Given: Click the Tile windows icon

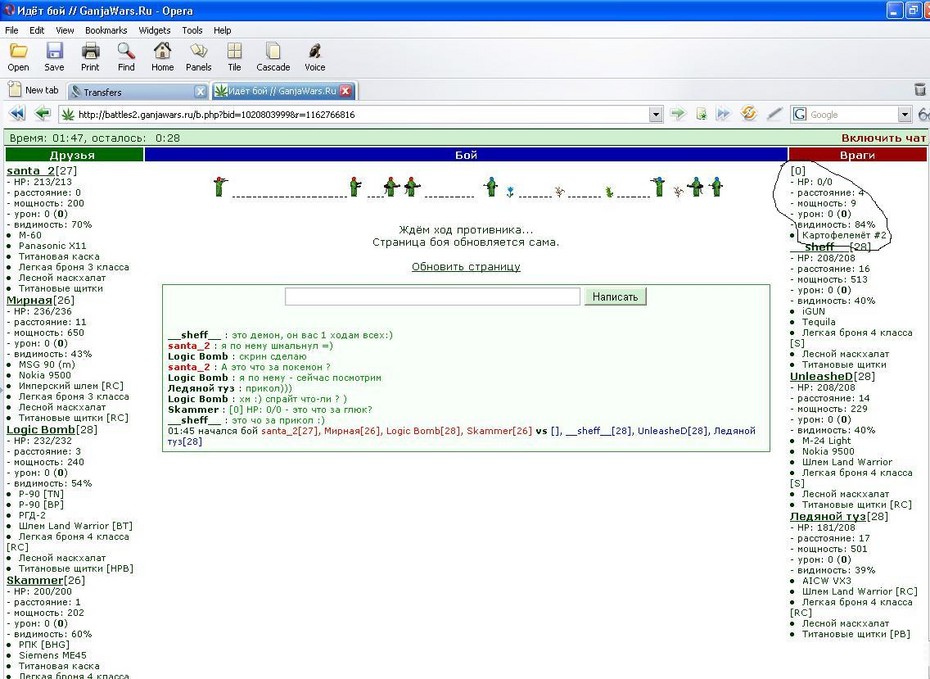Looking at the screenshot, I should pyautogui.click(x=235, y=51).
